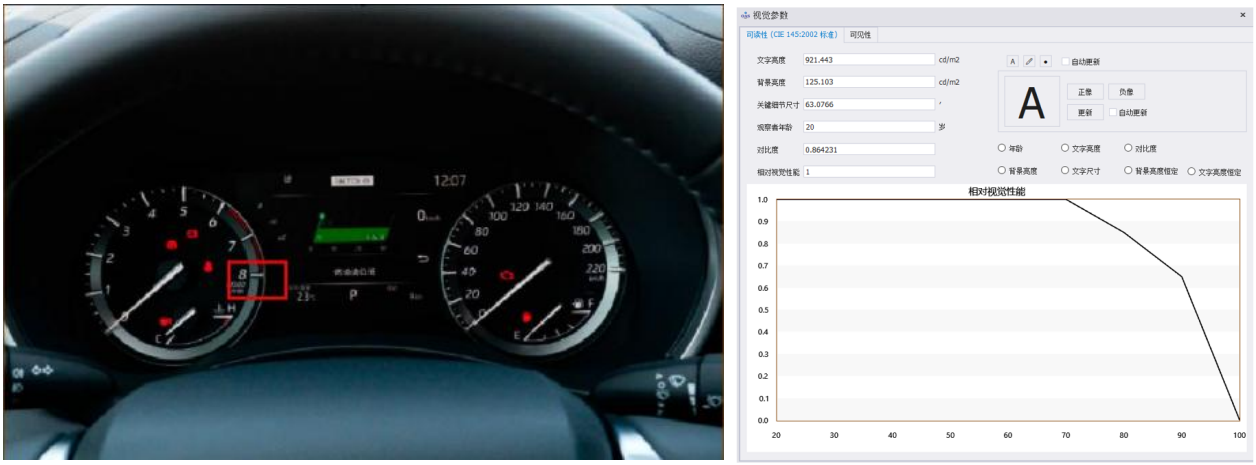Click the 更新 button
1256x465 pixels.
(x=1085, y=112)
